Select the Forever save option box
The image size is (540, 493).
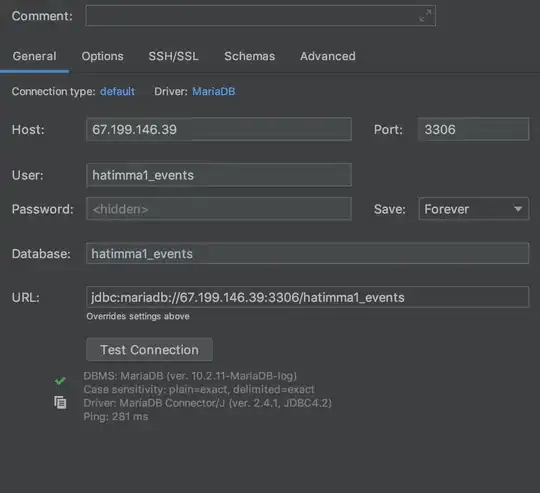pos(474,209)
